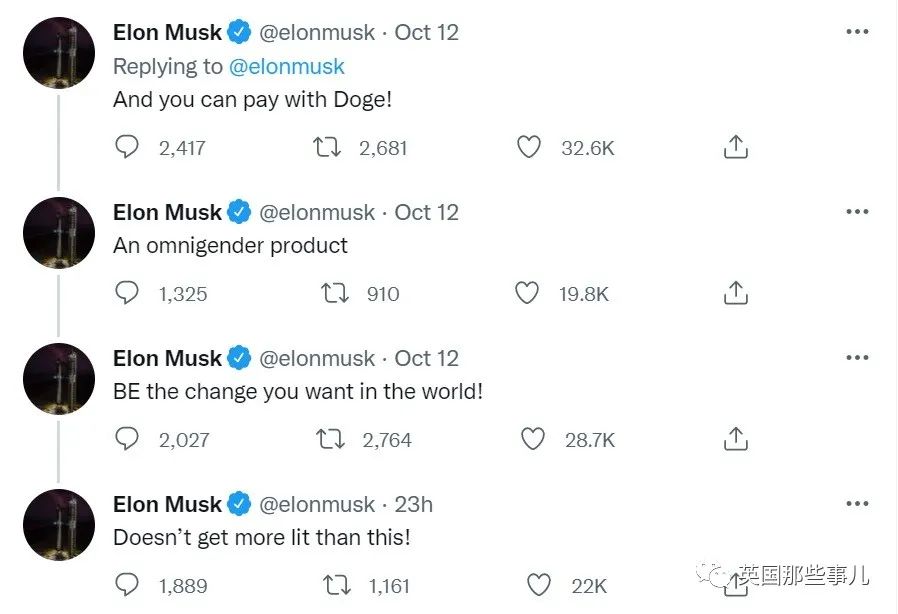Share the 'An omnigender product' tweet
Screen dimensions: 898x614
click(x=735, y=293)
